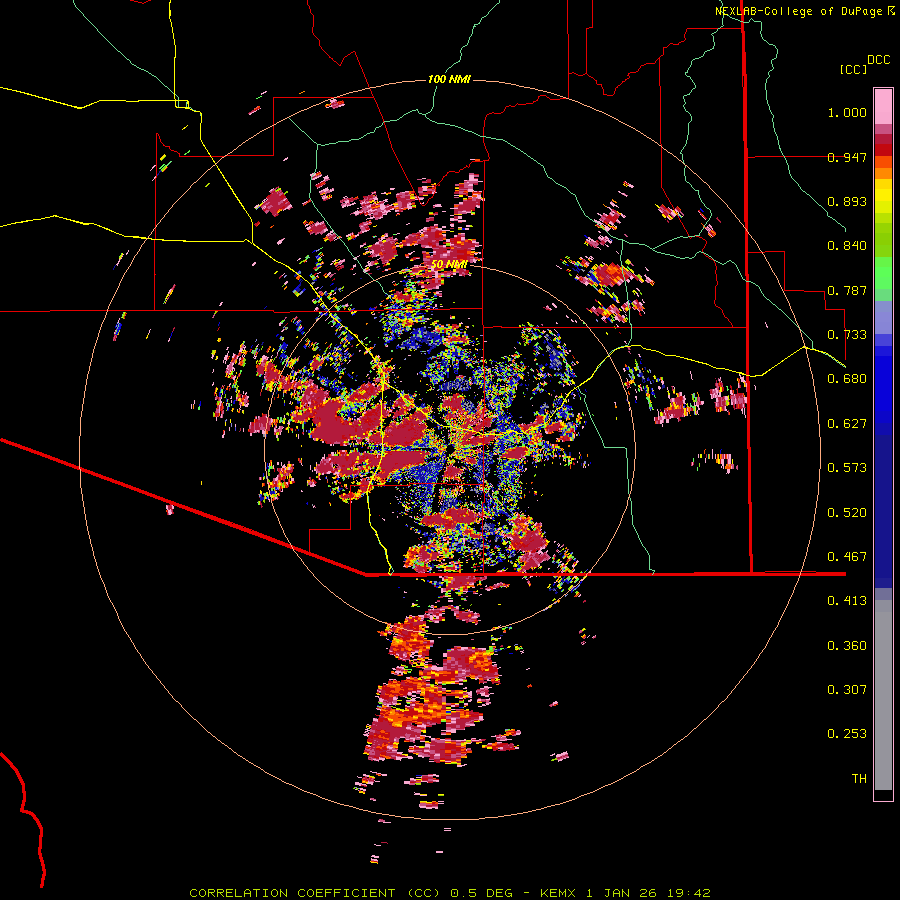
Task: Click the 0.893 legend value
Action: tap(847, 201)
